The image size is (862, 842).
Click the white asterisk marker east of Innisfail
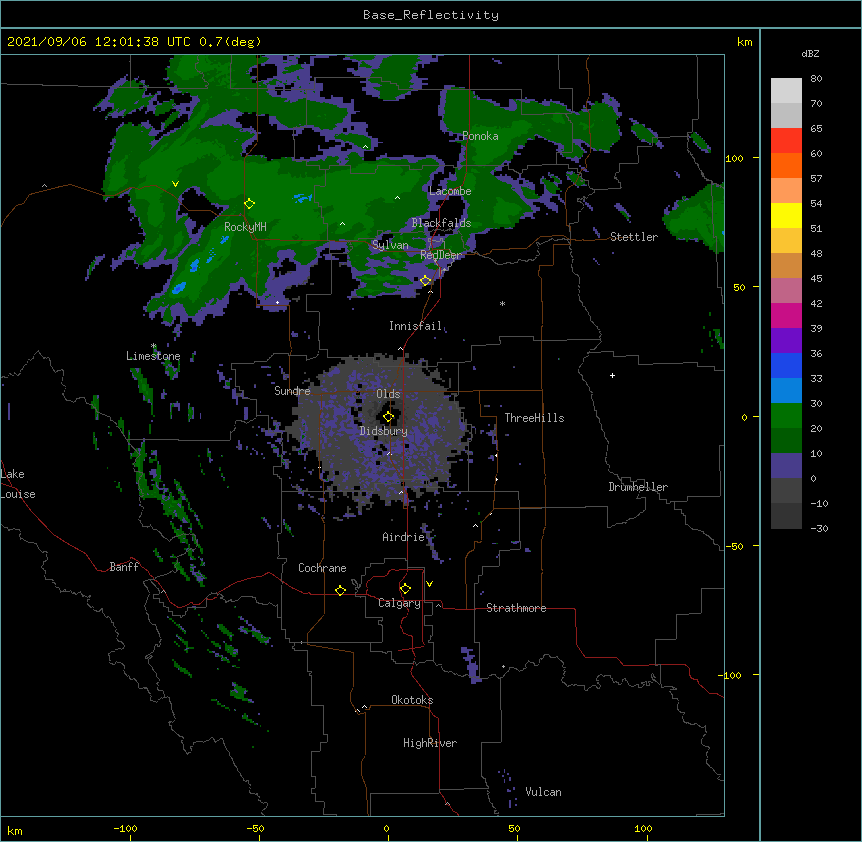click(502, 303)
